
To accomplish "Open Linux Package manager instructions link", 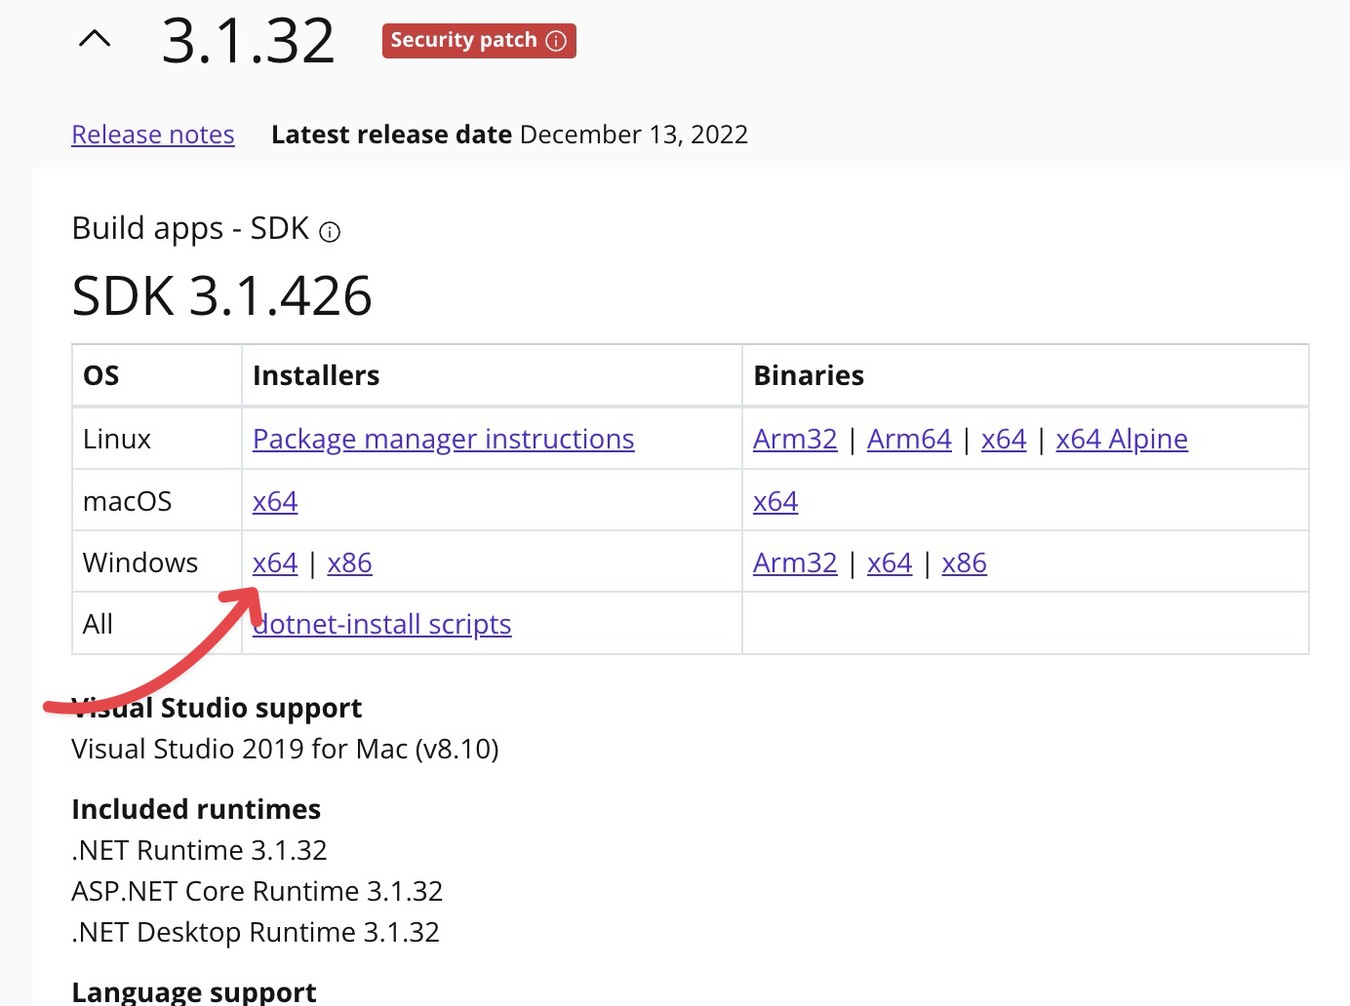I will pos(443,439).
